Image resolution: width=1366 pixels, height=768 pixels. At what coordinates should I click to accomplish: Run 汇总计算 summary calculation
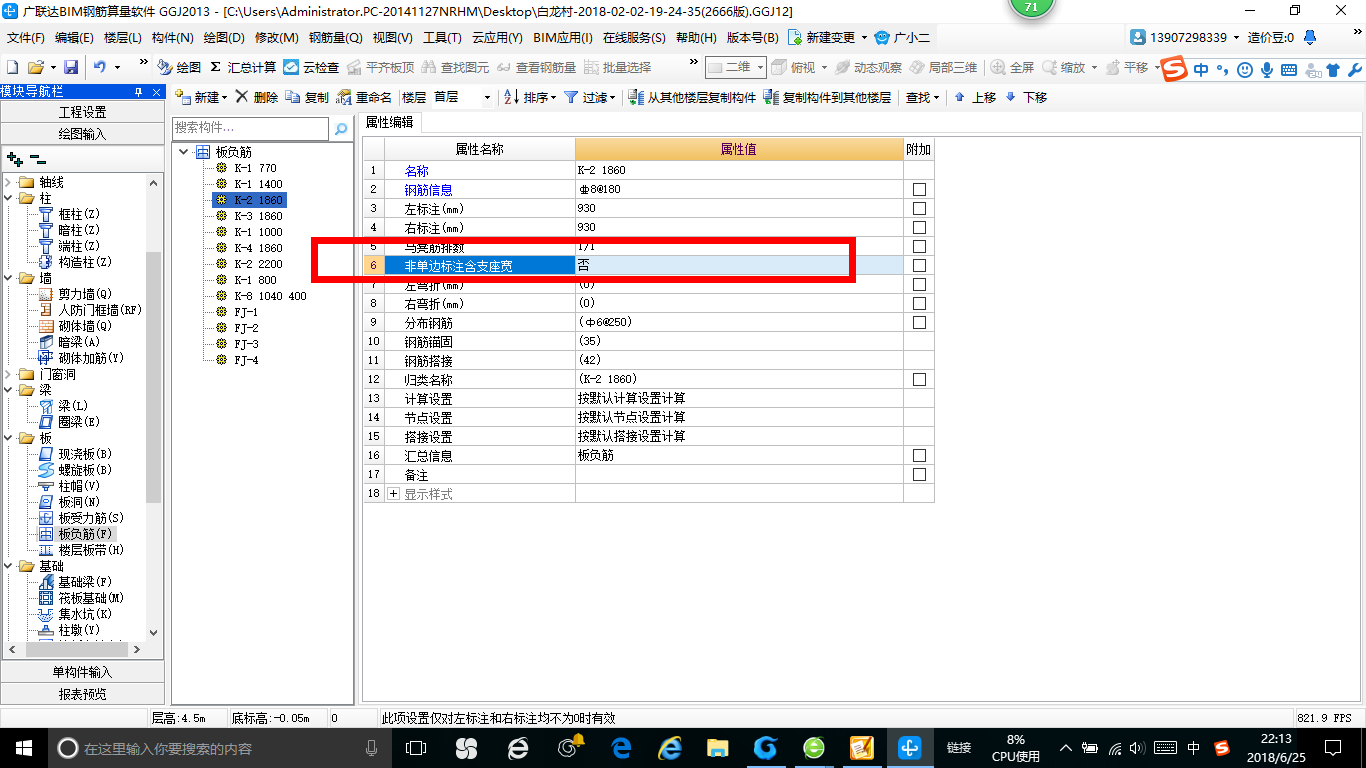243,67
